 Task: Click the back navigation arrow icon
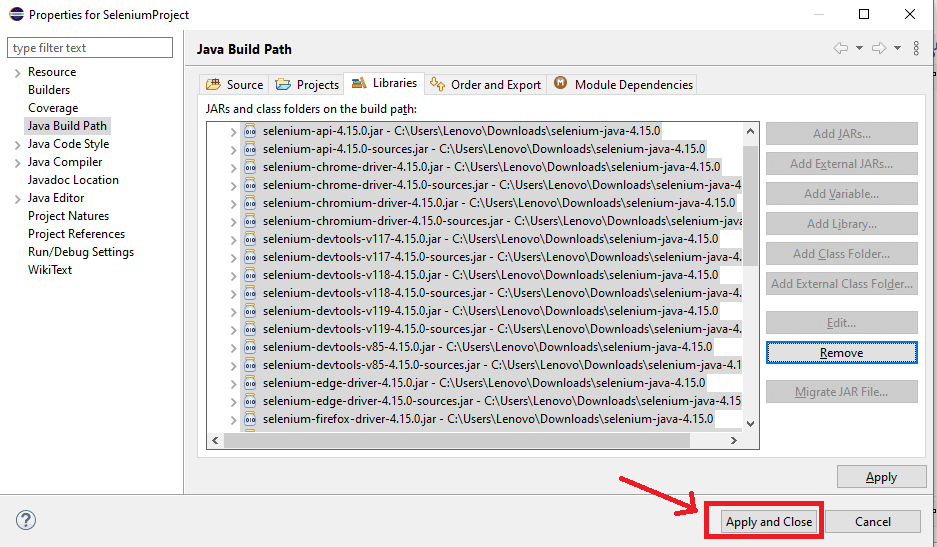click(841, 48)
